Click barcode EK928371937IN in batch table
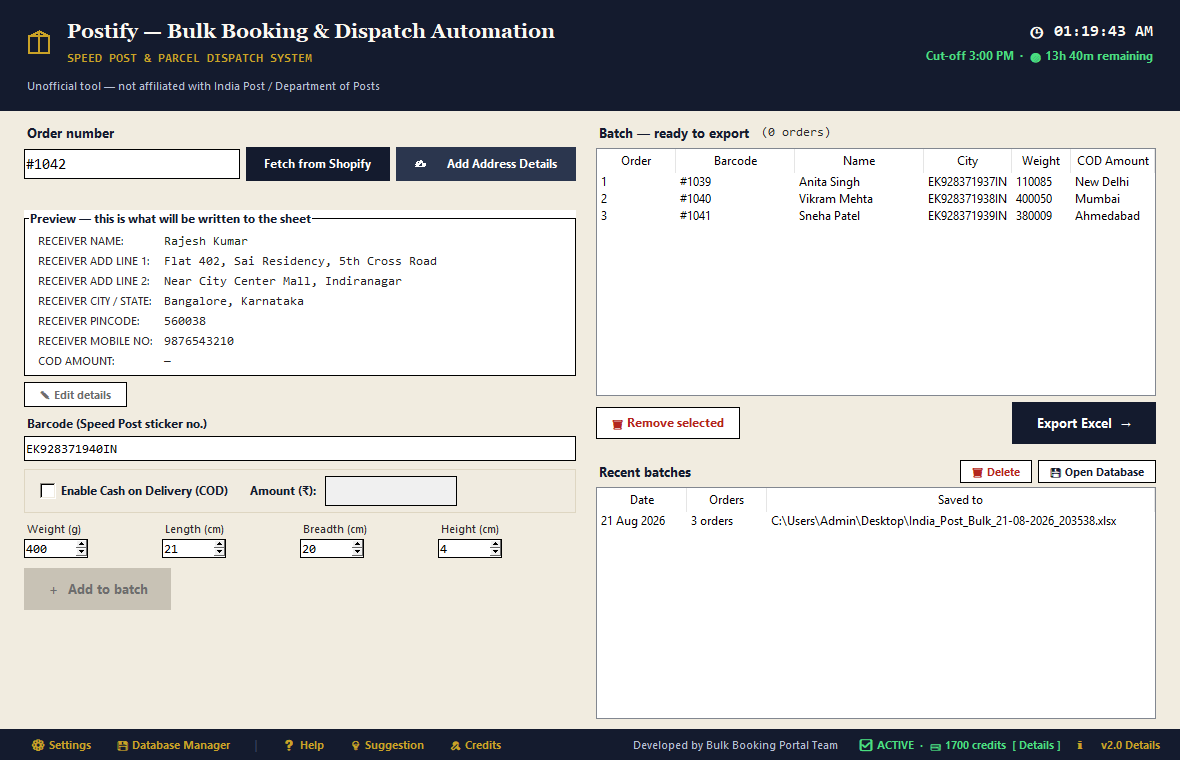The image size is (1180, 760). tap(967, 182)
